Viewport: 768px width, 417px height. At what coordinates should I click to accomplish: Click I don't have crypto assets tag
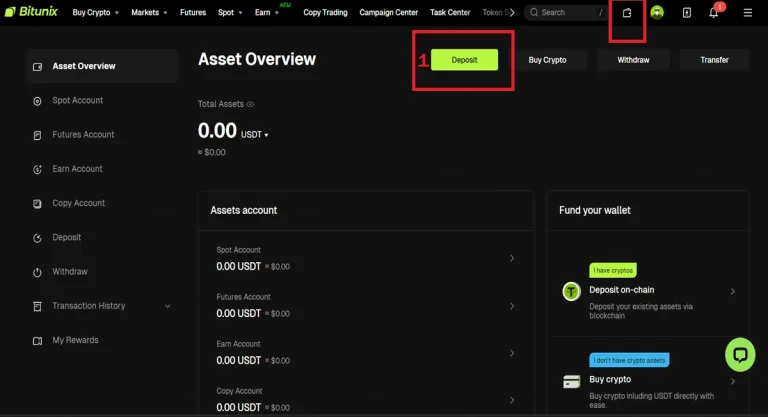pyautogui.click(x=629, y=360)
